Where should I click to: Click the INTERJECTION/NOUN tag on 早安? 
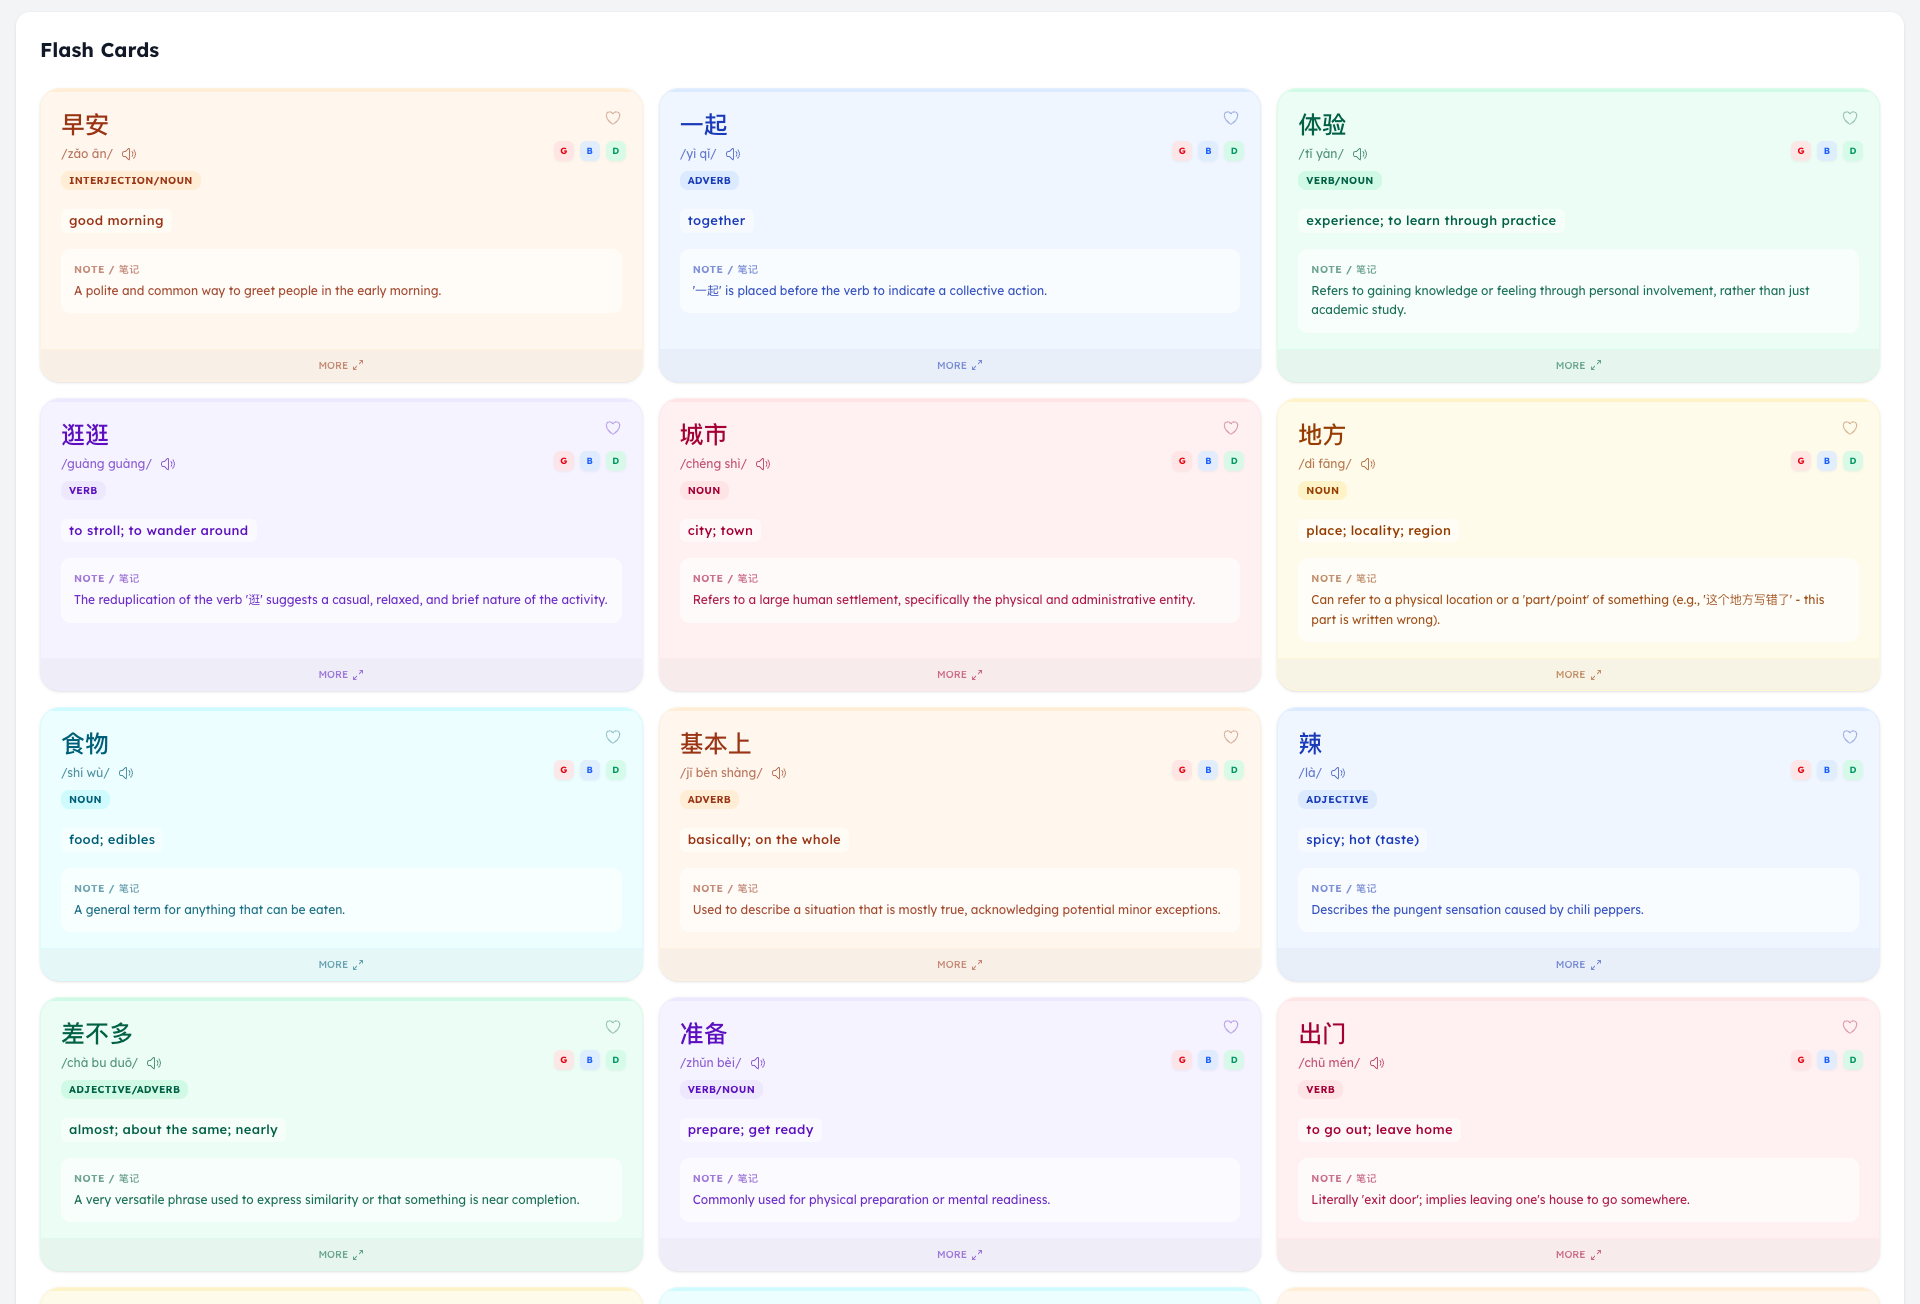pos(131,181)
